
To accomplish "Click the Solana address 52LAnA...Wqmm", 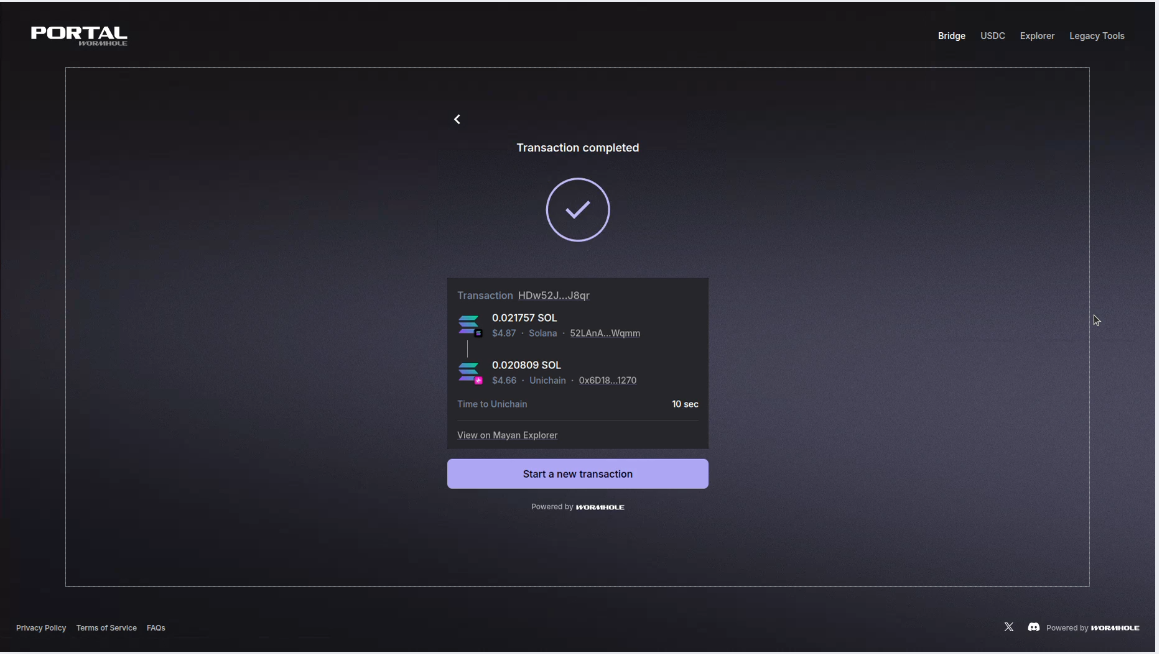I will click(604, 333).
